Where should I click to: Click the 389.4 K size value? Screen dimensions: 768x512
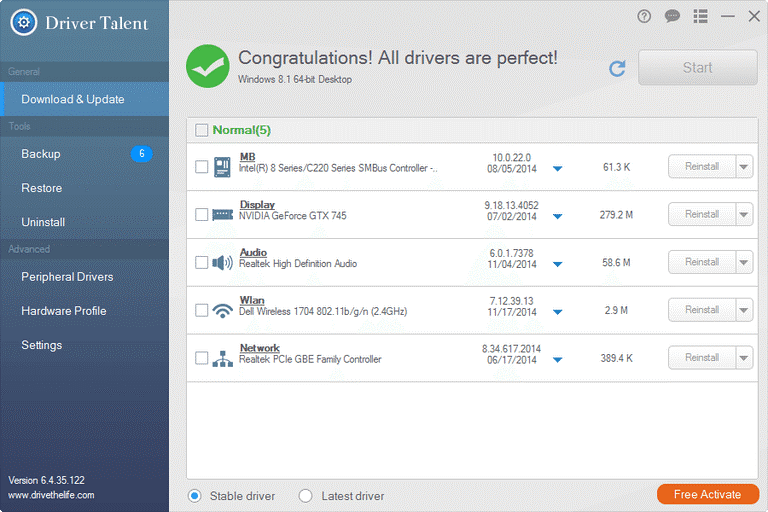pos(616,358)
